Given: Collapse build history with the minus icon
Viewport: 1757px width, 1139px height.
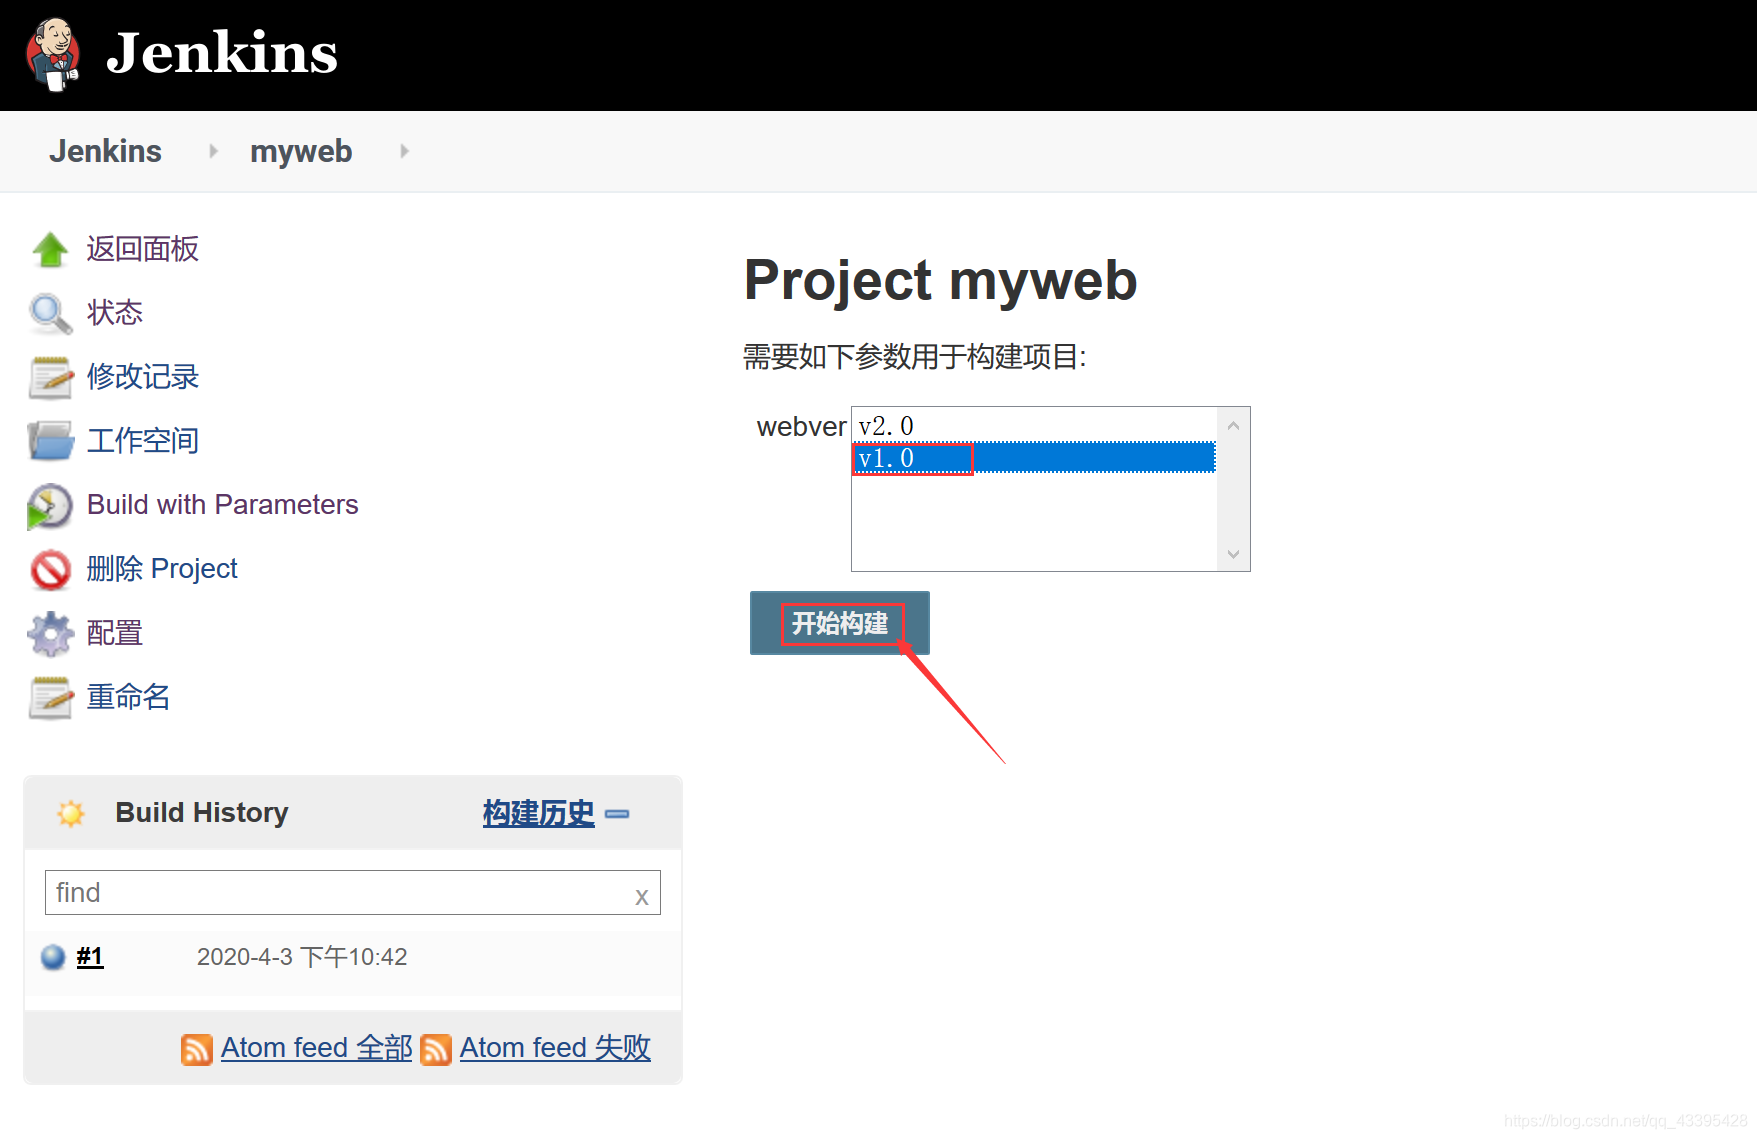Looking at the screenshot, I should [617, 814].
